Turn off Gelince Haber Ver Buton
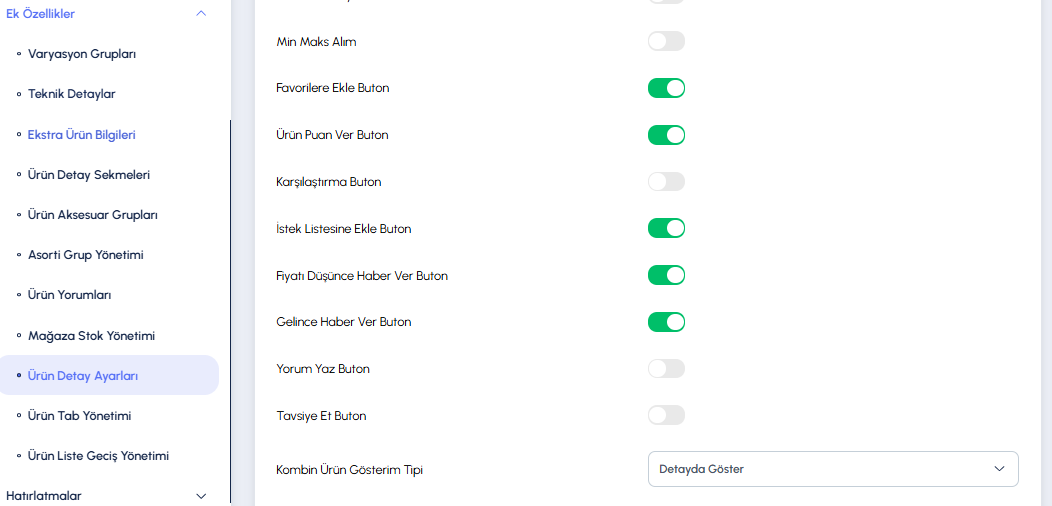1052x506 pixels. tap(666, 322)
